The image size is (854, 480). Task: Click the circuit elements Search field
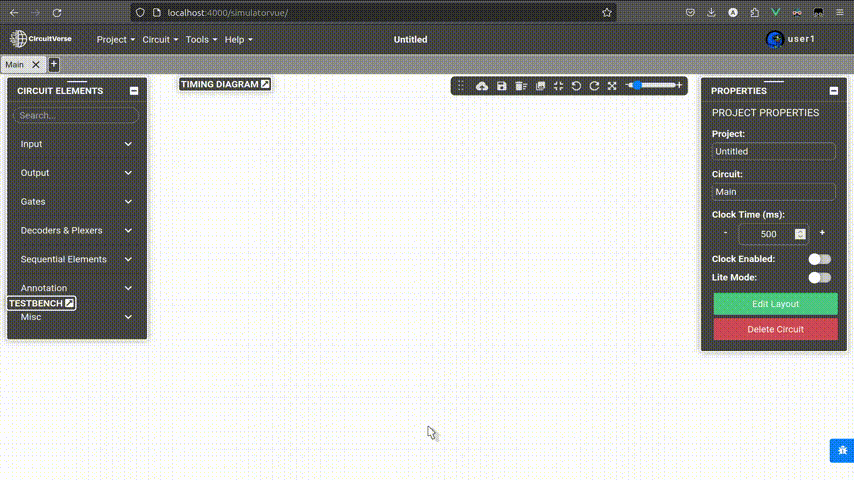(x=76, y=116)
